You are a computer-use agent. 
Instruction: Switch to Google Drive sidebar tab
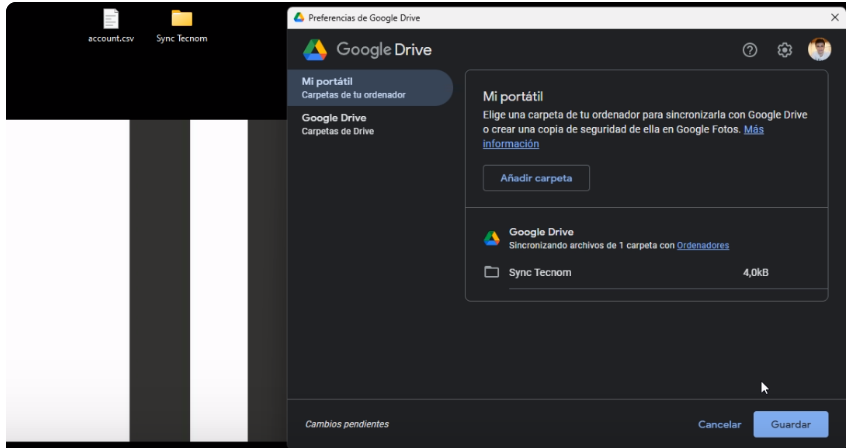click(370, 124)
